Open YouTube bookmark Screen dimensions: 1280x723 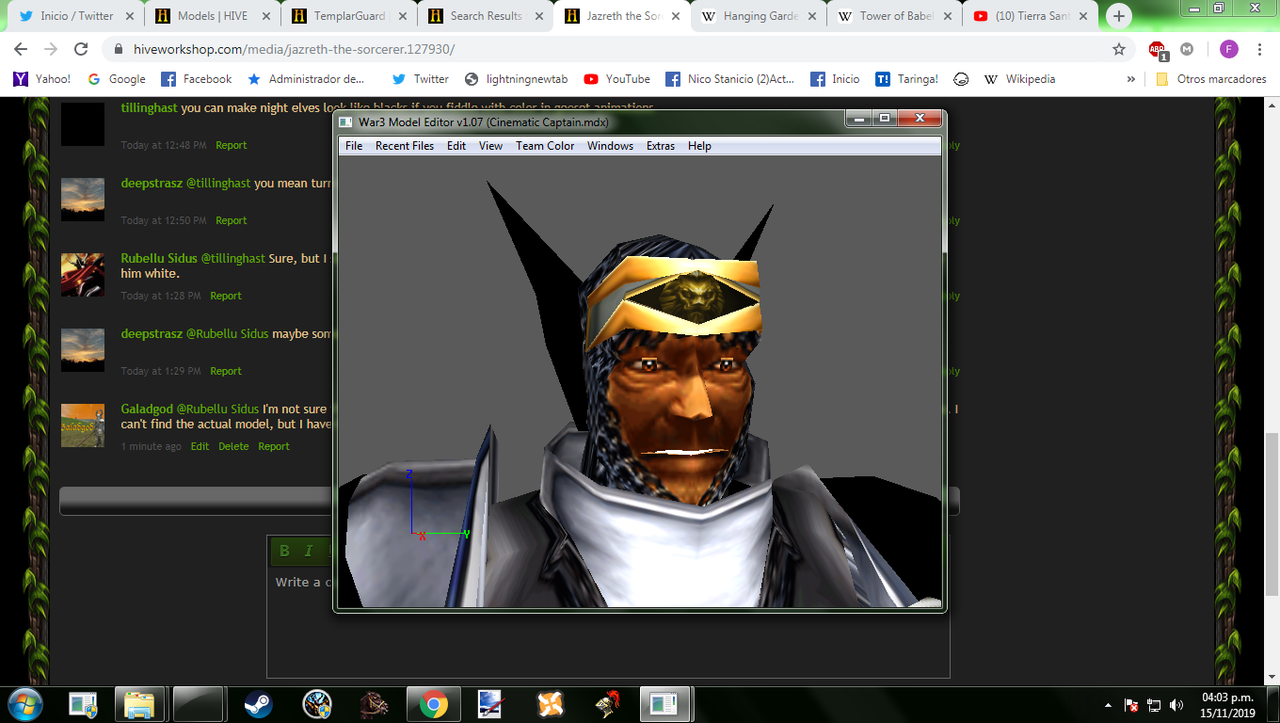[617, 79]
